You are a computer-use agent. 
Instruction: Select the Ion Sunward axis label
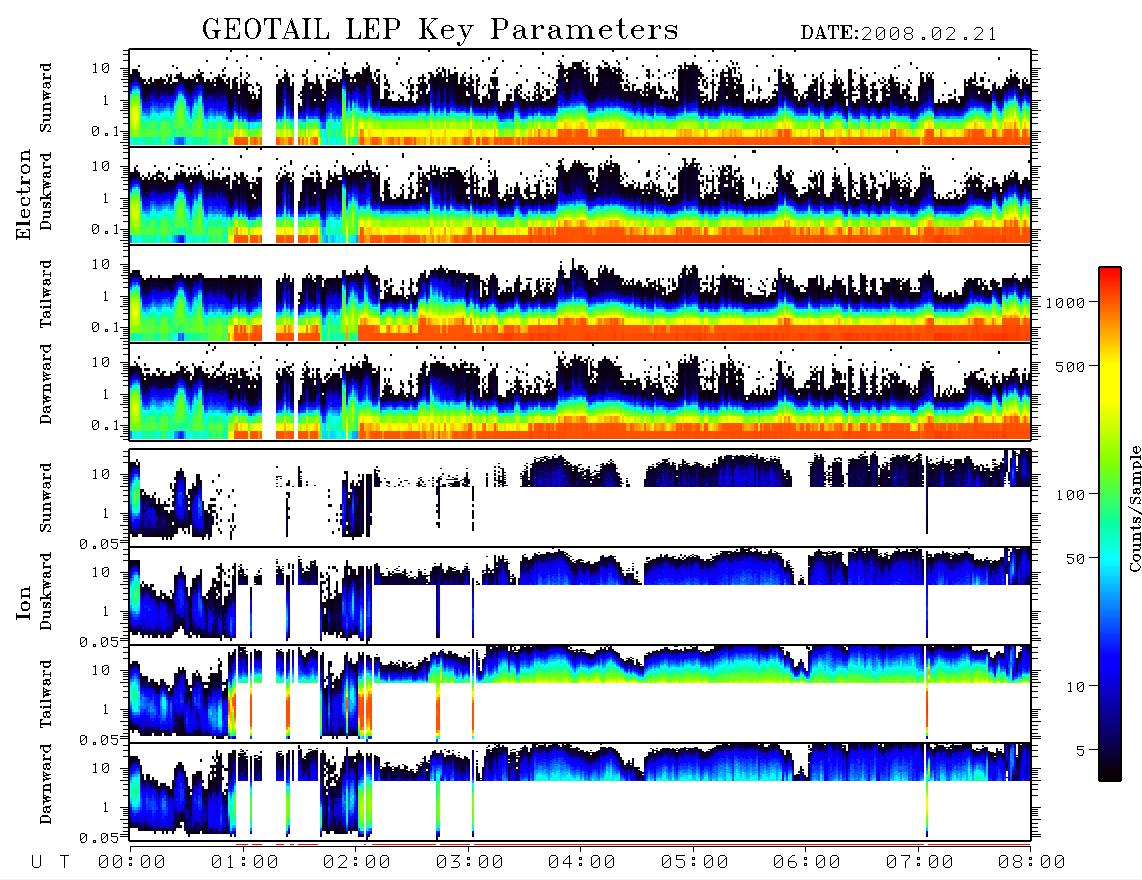click(46, 497)
